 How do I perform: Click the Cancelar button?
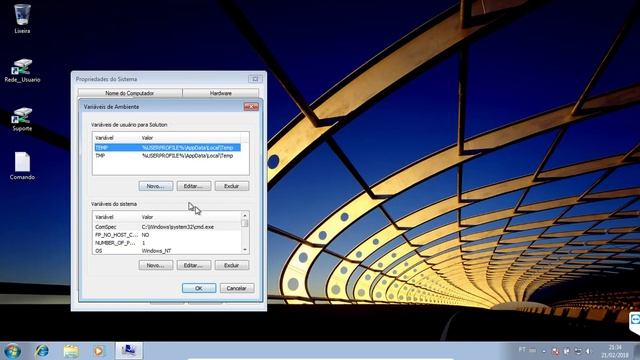pos(237,288)
